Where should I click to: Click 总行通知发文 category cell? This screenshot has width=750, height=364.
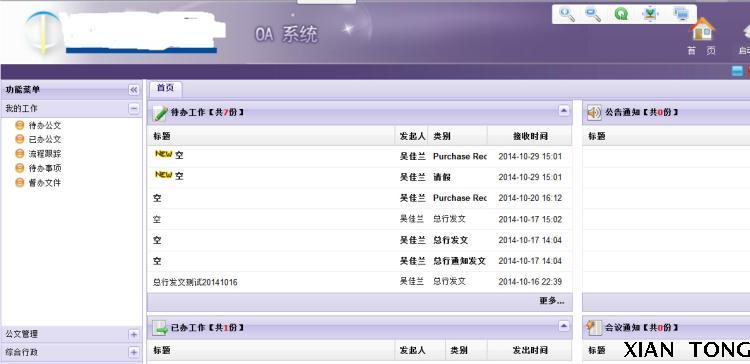[x=459, y=261]
